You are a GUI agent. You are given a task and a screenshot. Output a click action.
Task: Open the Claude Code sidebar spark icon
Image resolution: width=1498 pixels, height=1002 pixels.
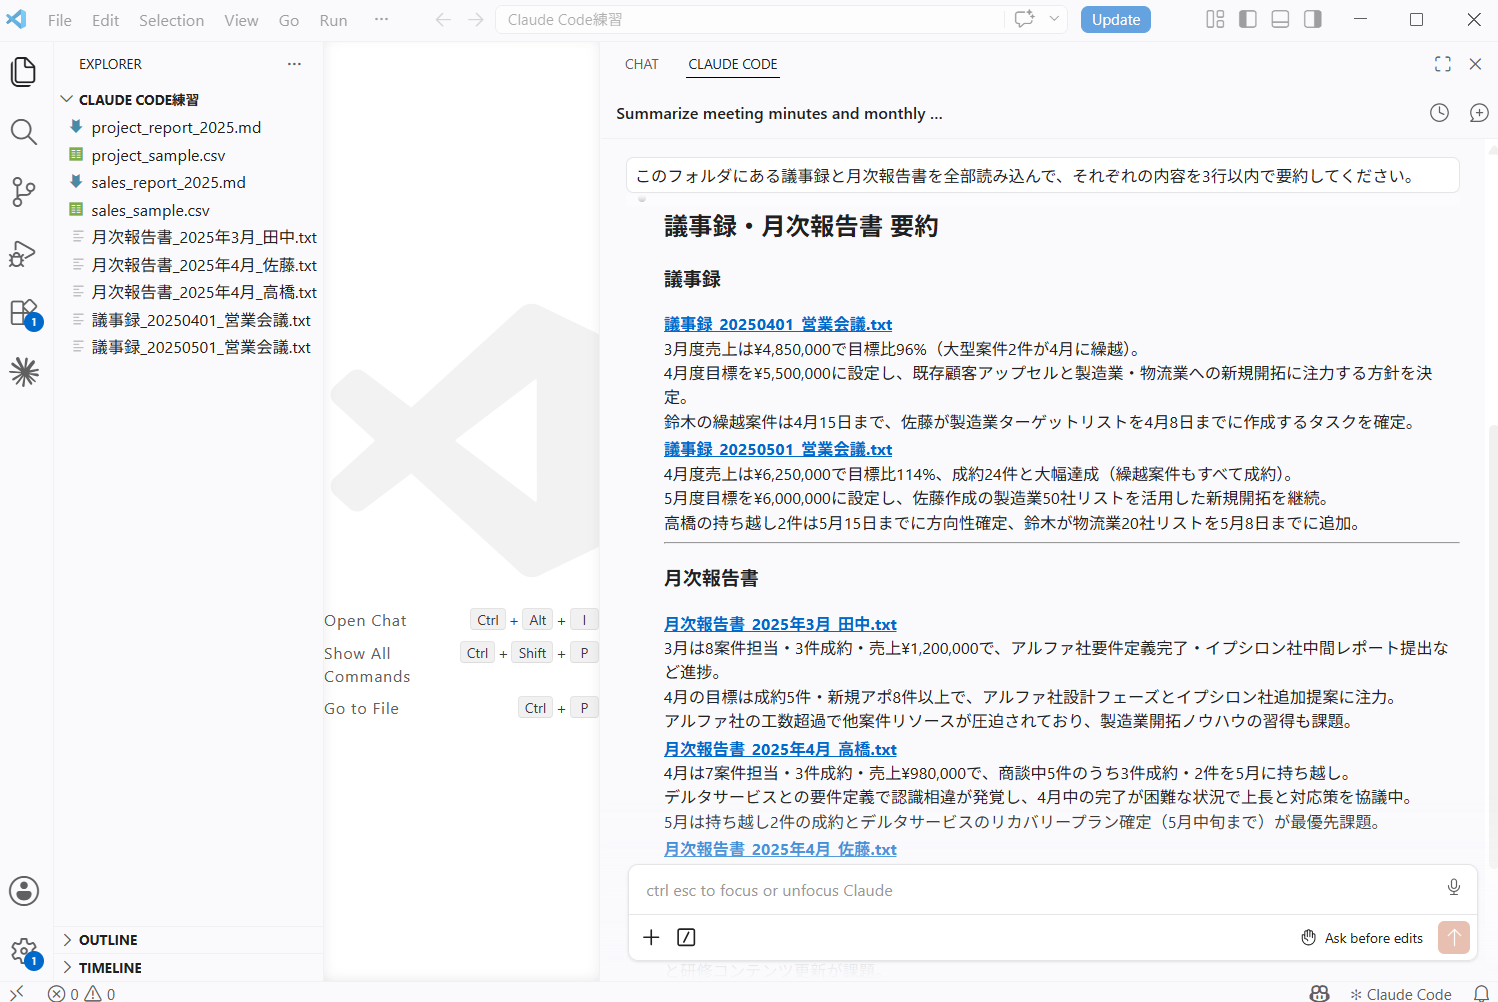pyautogui.click(x=24, y=372)
